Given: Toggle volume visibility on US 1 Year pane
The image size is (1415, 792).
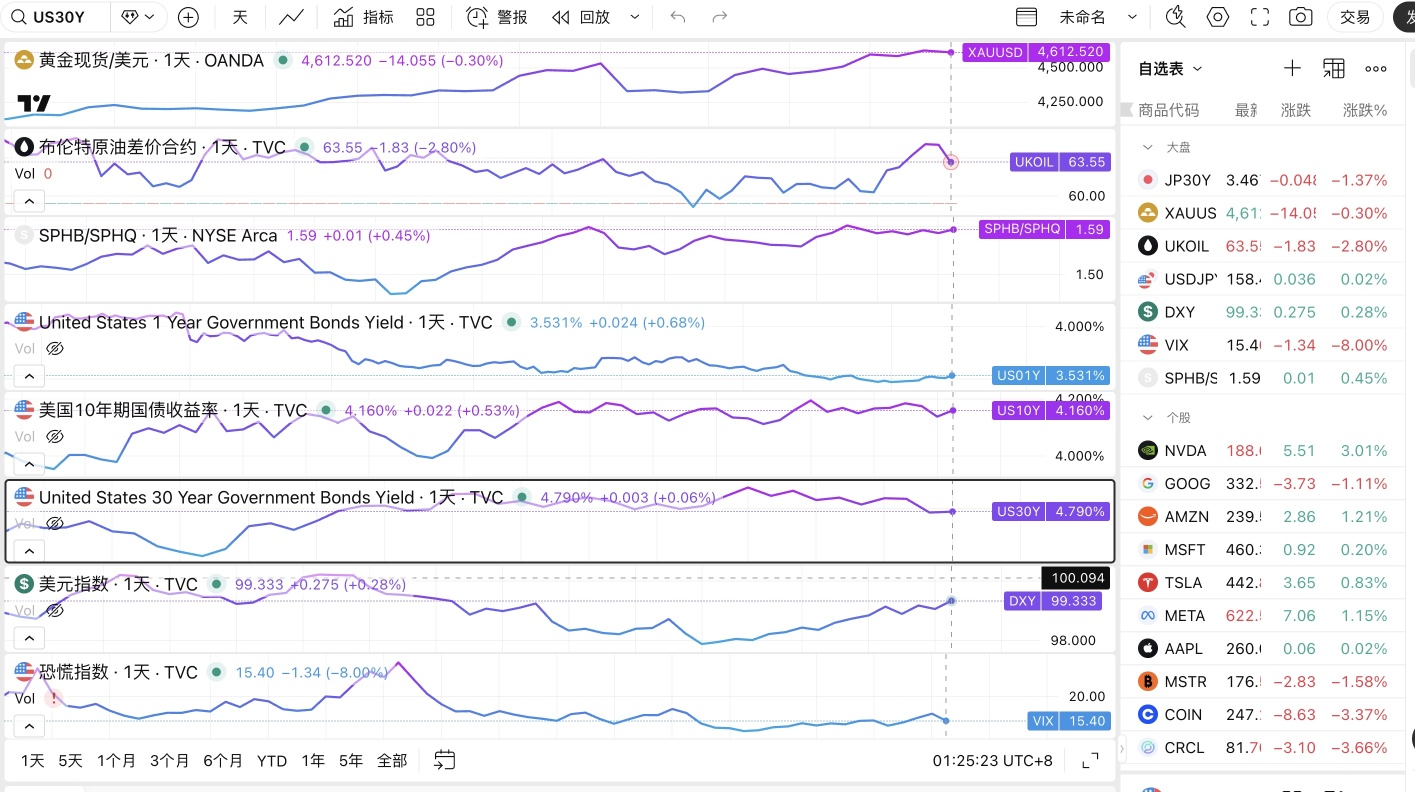Looking at the screenshot, I should point(55,349).
